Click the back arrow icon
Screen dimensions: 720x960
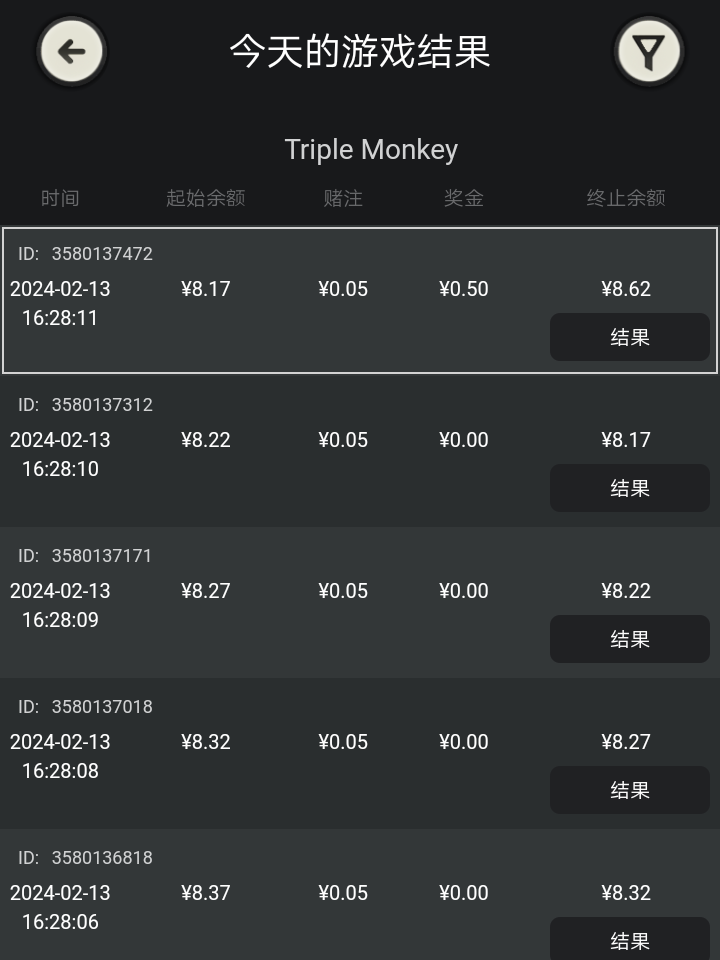[x=72, y=51]
